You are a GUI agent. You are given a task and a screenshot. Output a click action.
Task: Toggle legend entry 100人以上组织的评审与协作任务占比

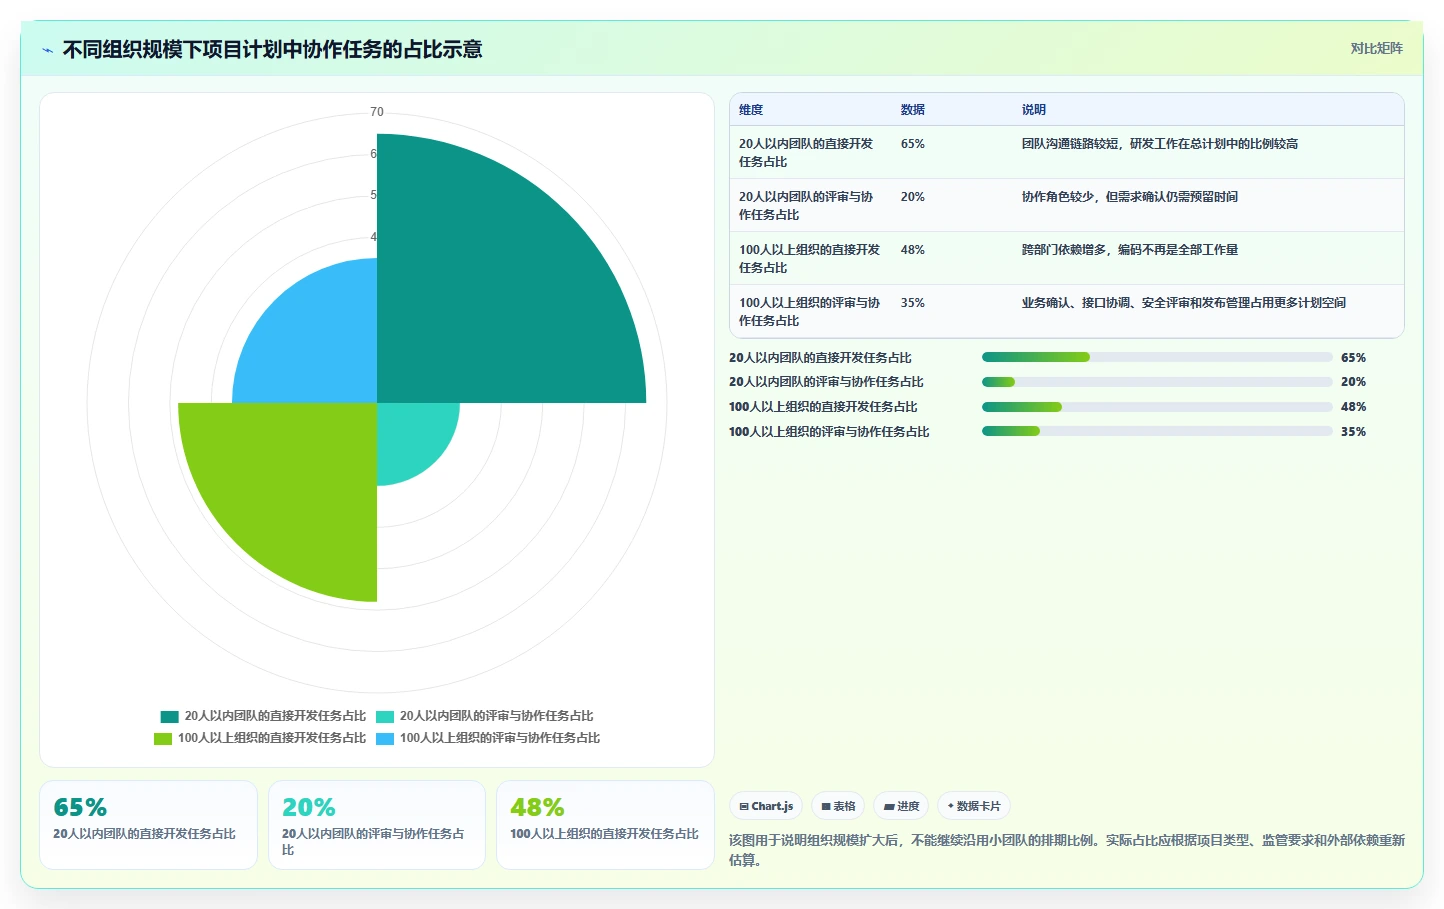tap(488, 738)
